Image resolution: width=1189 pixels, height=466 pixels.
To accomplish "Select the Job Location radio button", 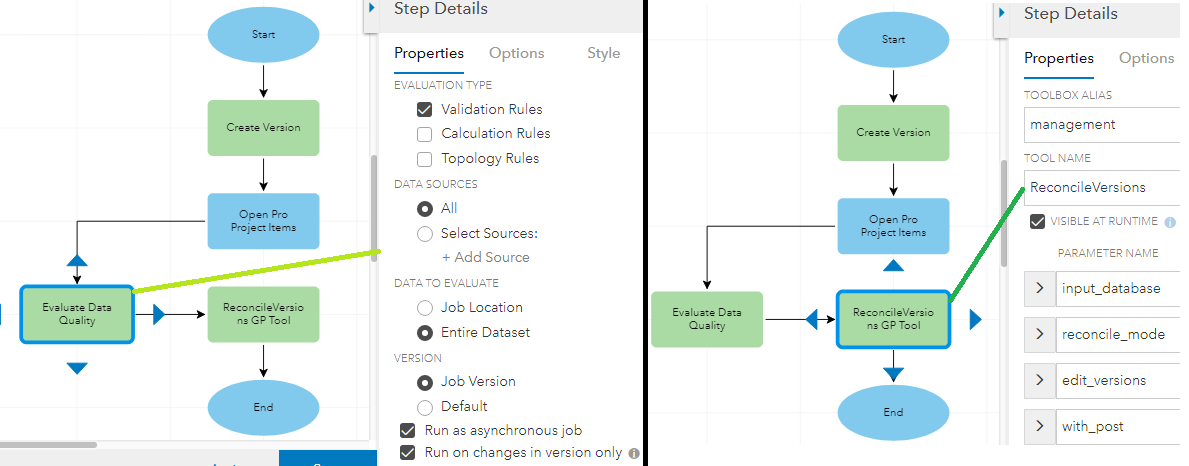I will point(424,307).
